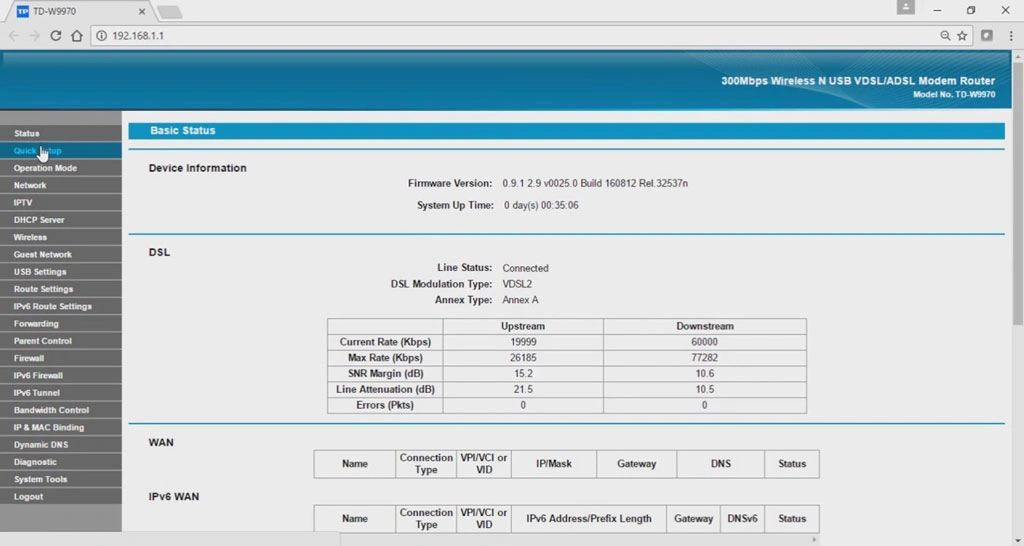The height and width of the screenshot is (546, 1024).
Task: Click DSL modulation value VDSL2
Action: [517, 284]
